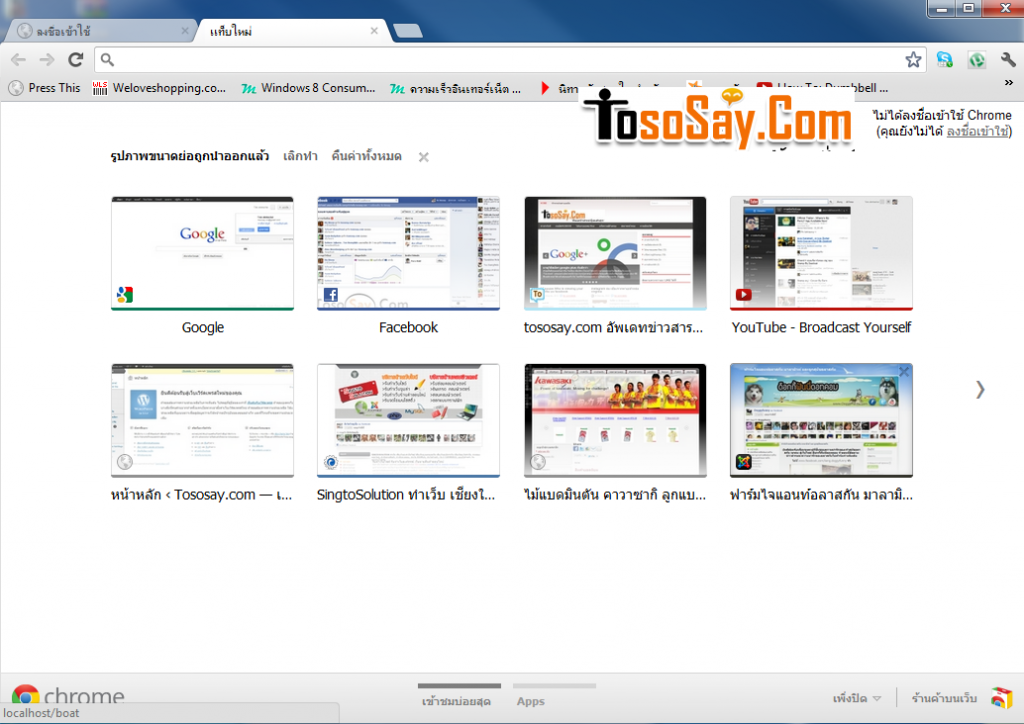Click the YouTube favicon on its thumbnail
This screenshot has height=724, width=1024.
[743, 294]
